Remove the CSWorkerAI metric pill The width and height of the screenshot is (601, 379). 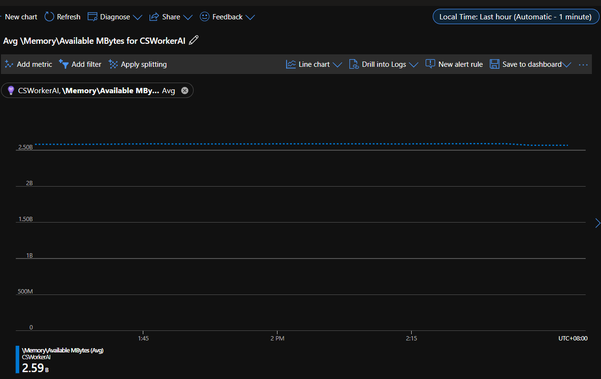[x=185, y=90]
